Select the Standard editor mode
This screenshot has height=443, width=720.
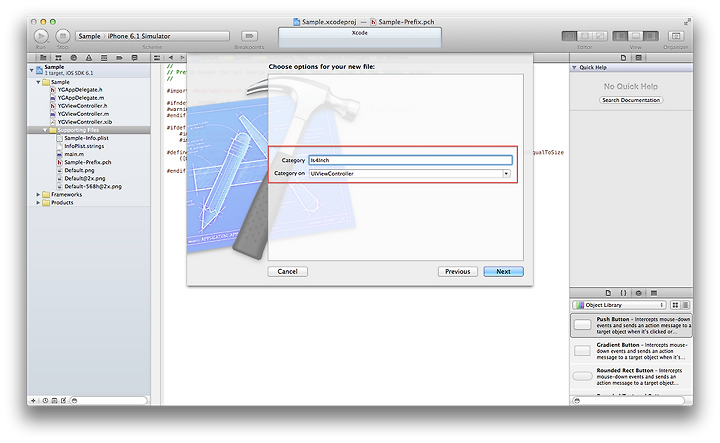click(x=569, y=36)
